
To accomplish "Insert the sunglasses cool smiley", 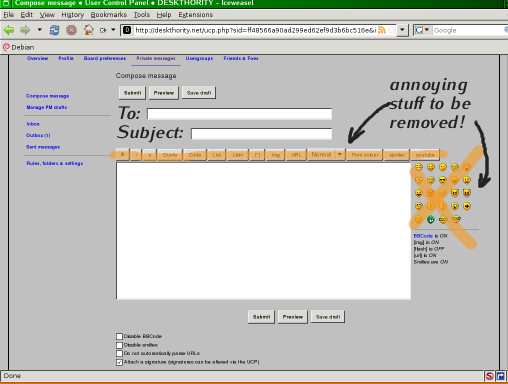I will [x=443, y=180].
